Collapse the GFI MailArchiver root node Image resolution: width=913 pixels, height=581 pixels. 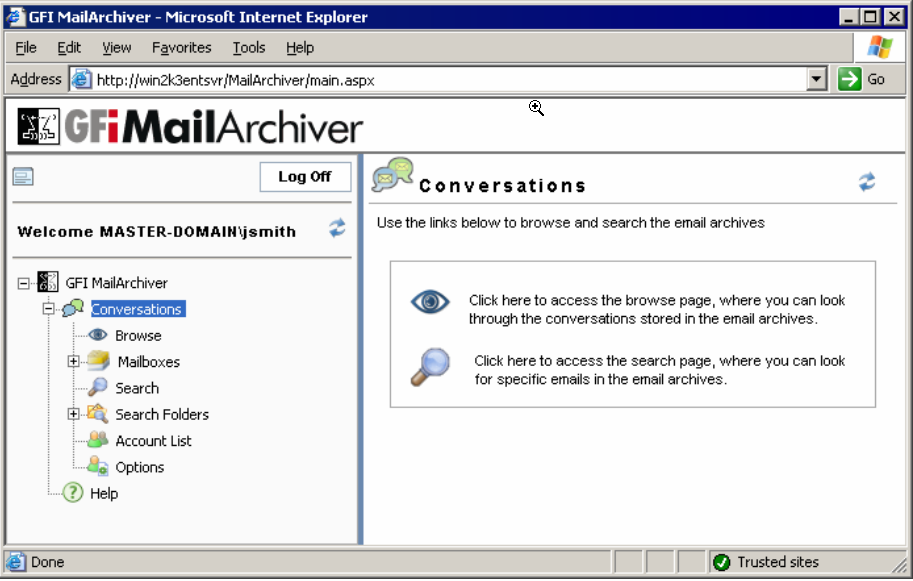[23, 284]
